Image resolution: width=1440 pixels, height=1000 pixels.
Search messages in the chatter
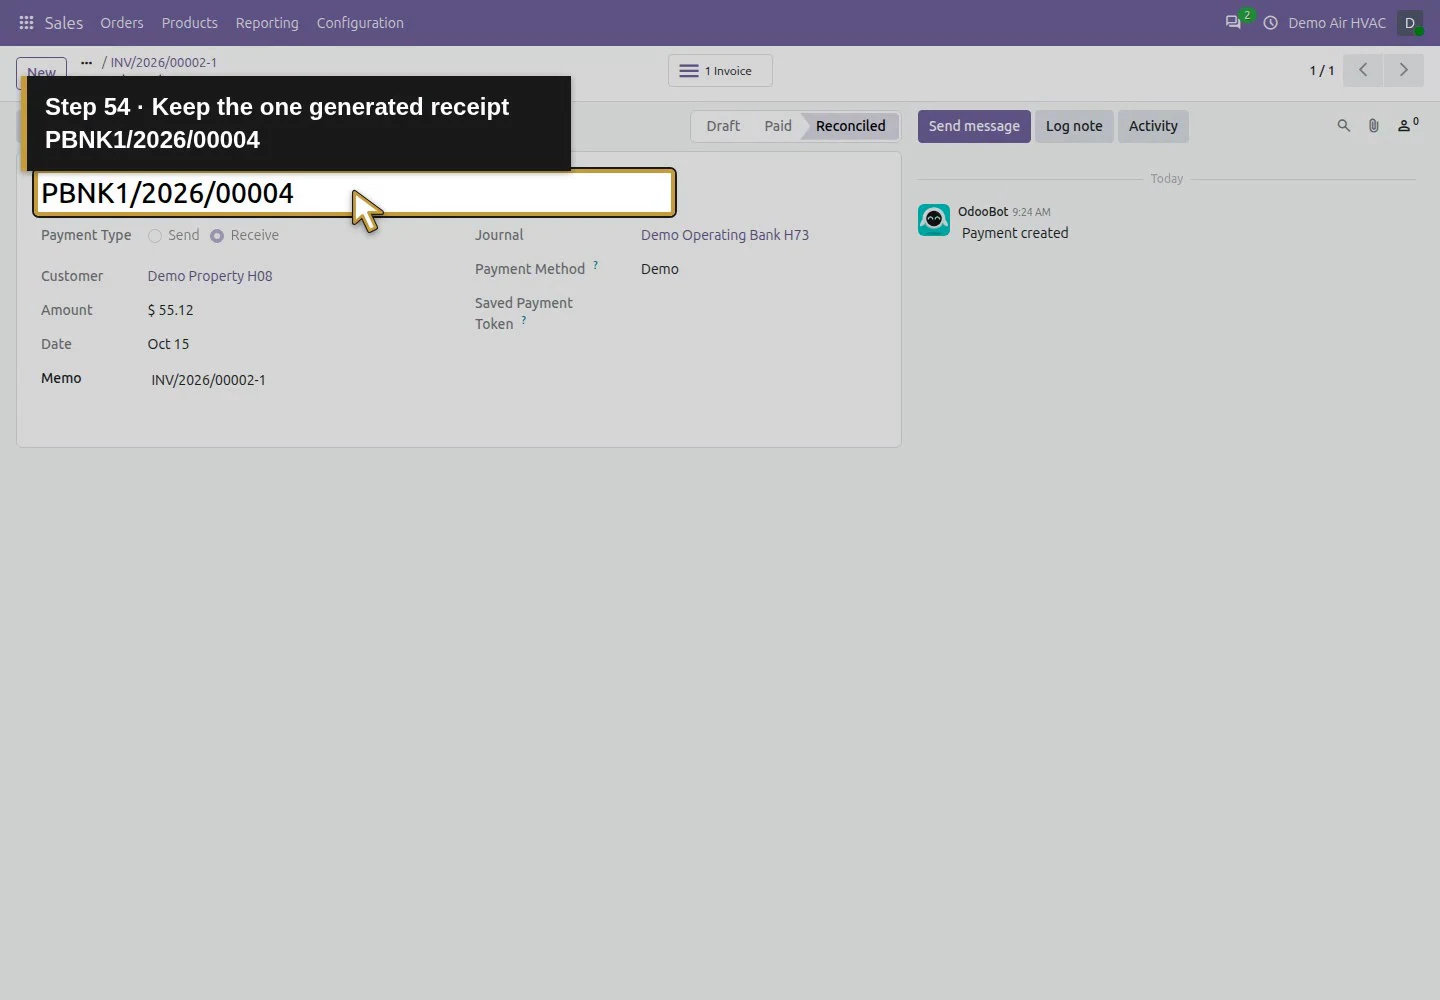[1344, 126]
